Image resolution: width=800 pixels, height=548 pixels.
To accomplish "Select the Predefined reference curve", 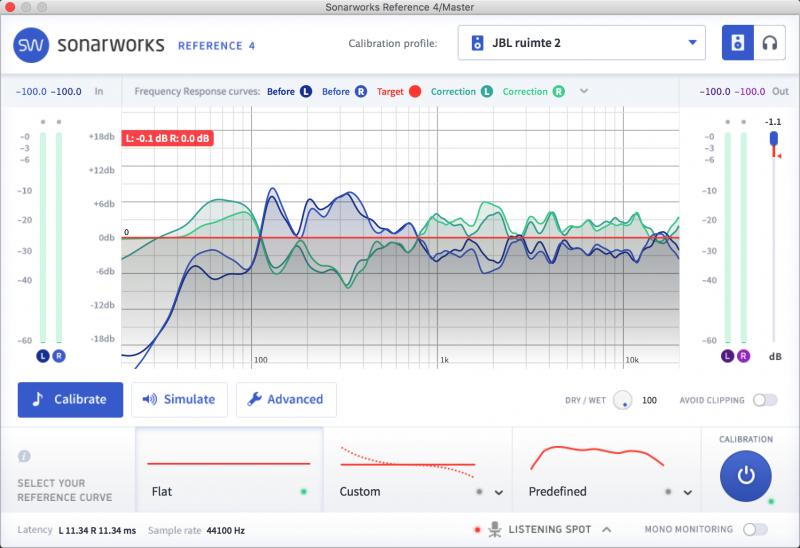I will tap(607, 469).
